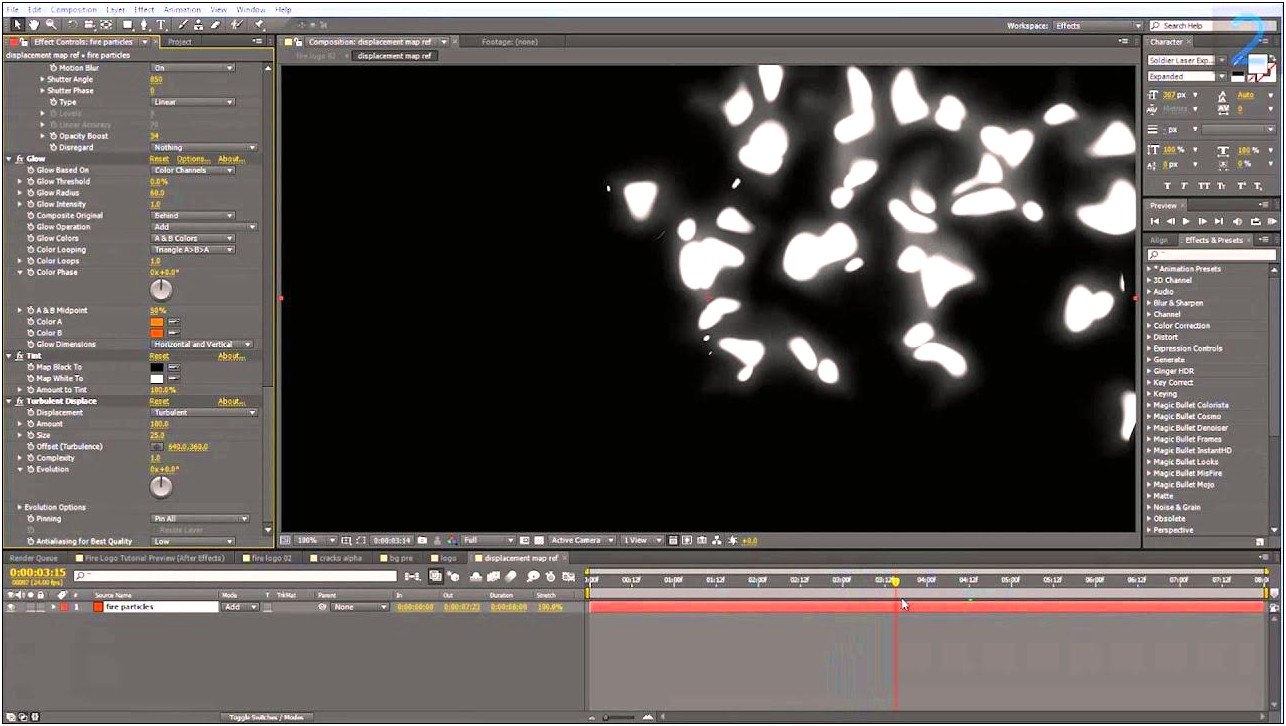The height and width of the screenshot is (726, 1286).
Task: Select the Zoom magnifier tool
Action: [x=49, y=24]
